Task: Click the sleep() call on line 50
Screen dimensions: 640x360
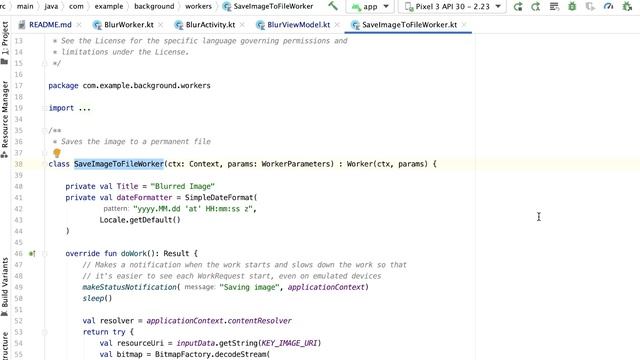Action: pyautogui.click(x=97, y=298)
